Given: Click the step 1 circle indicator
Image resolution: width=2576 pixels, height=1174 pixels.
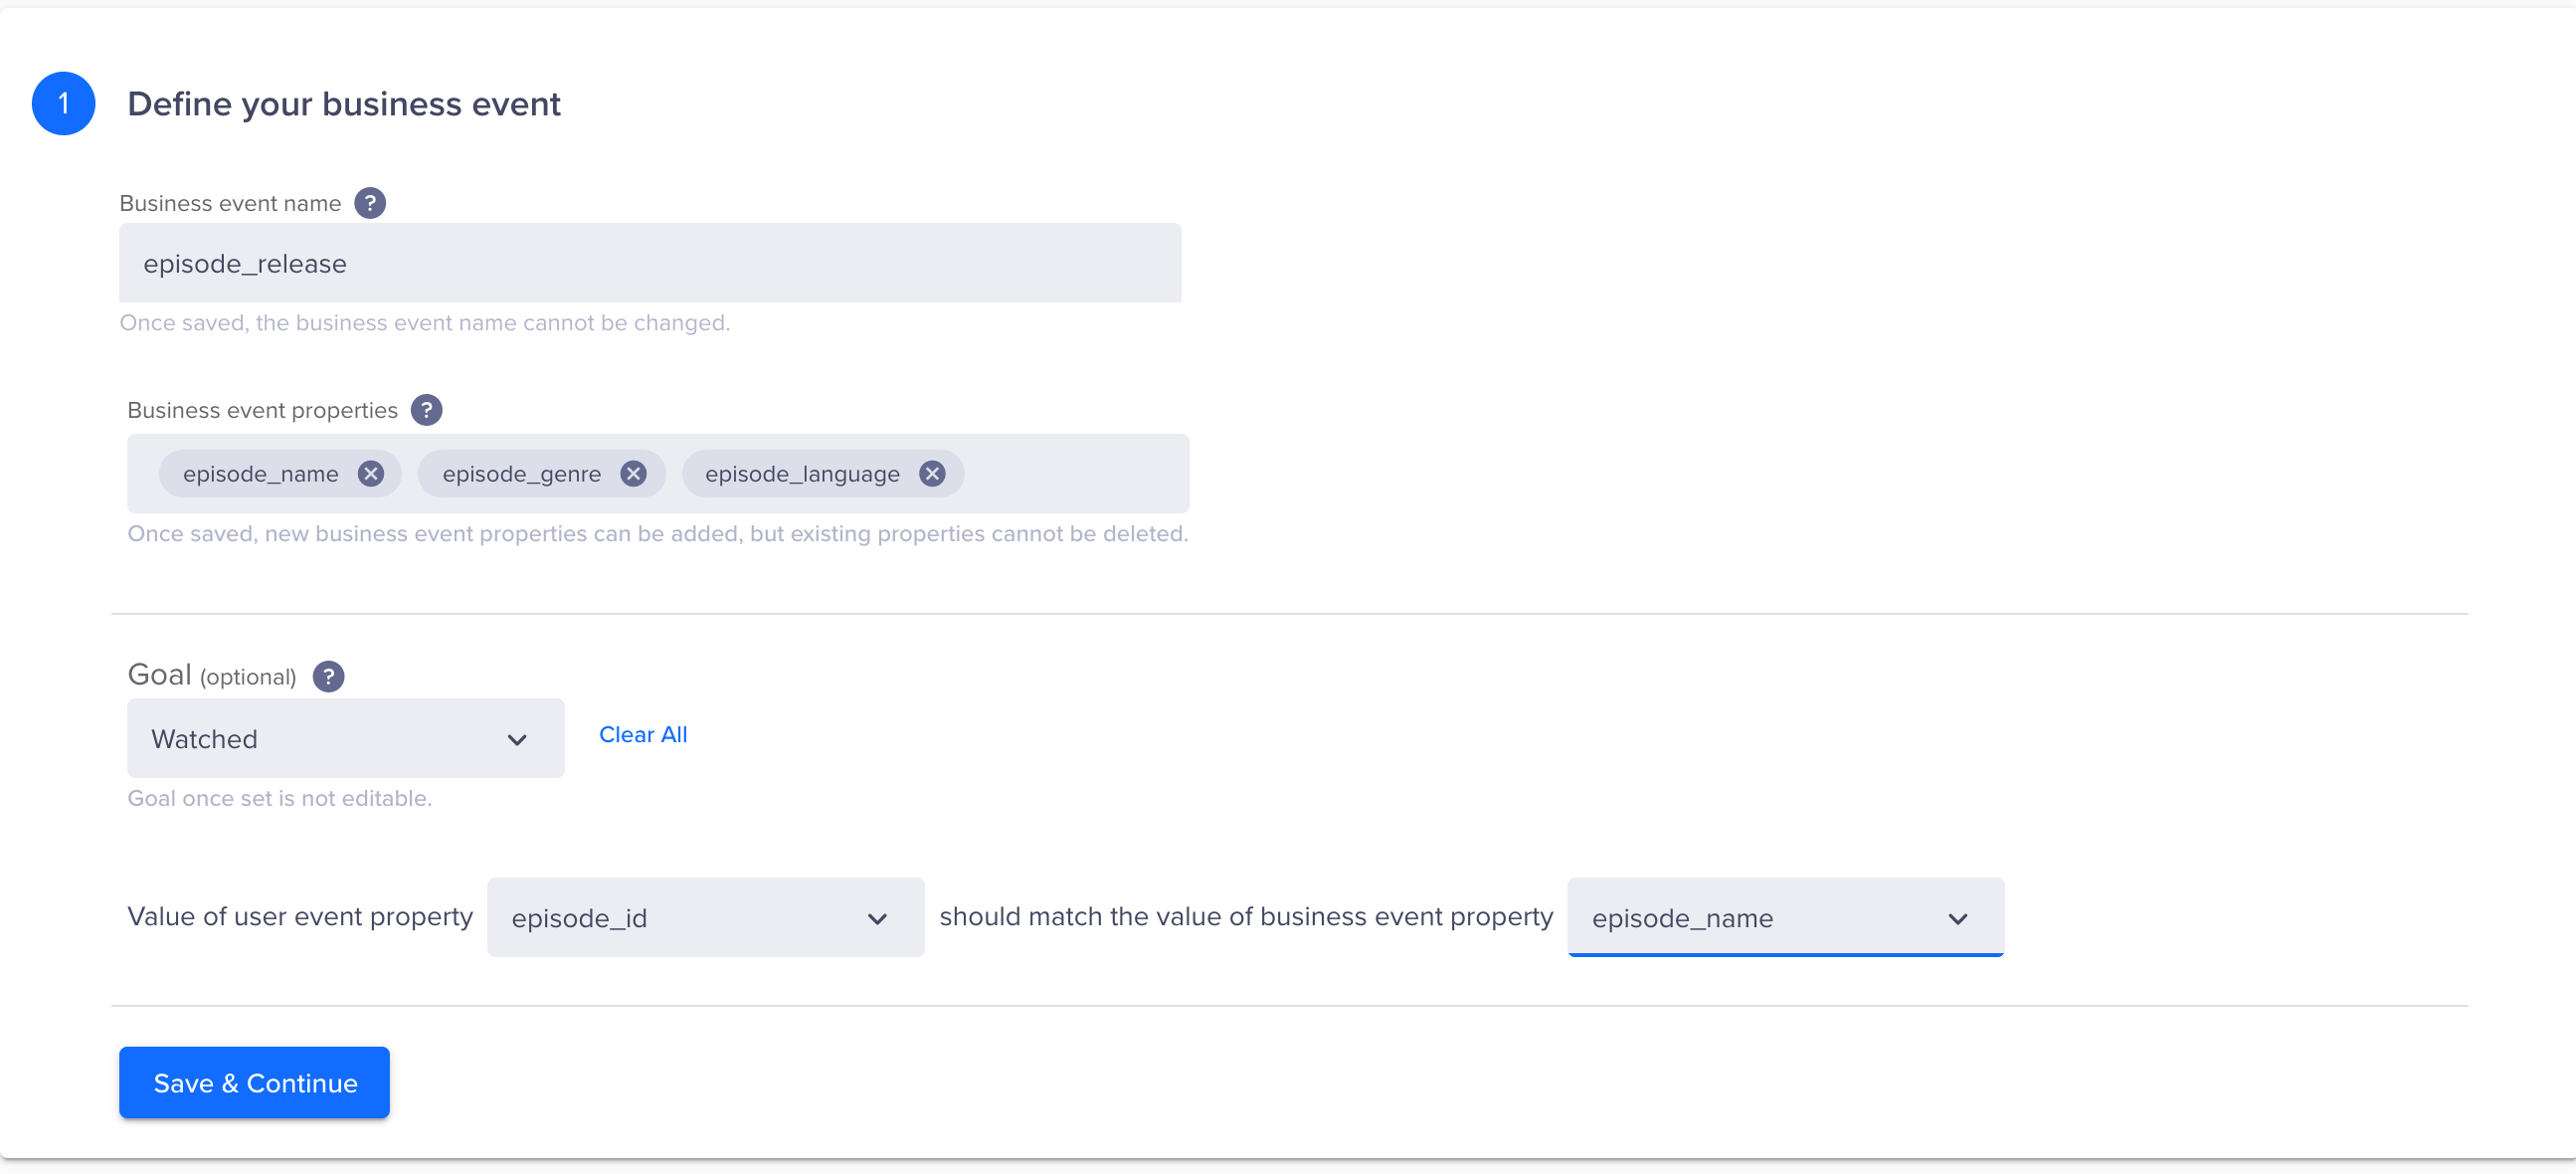Looking at the screenshot, I should coord(63,103).
